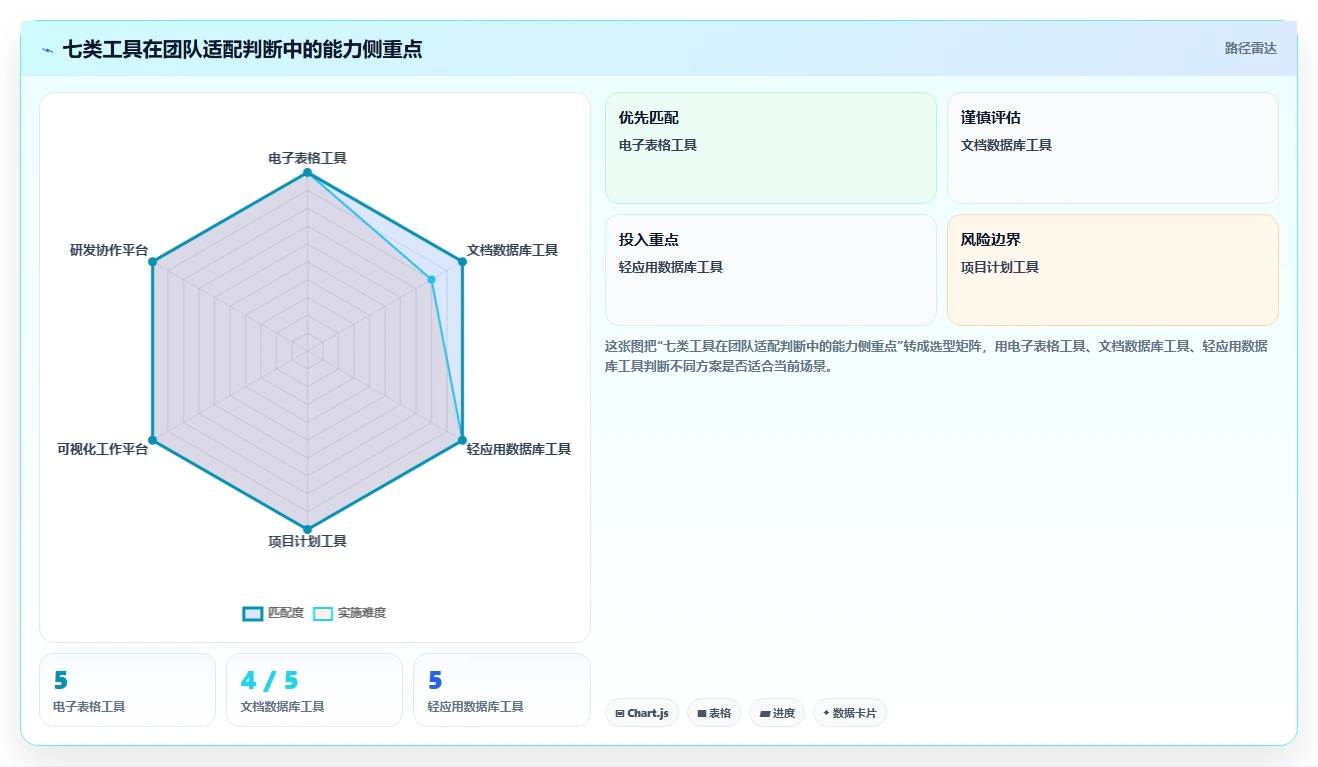Image resolution: width=1318 pixels, height=767 pixels.
Task: Click the 表格 tag chip
Action: click(714, 713)
